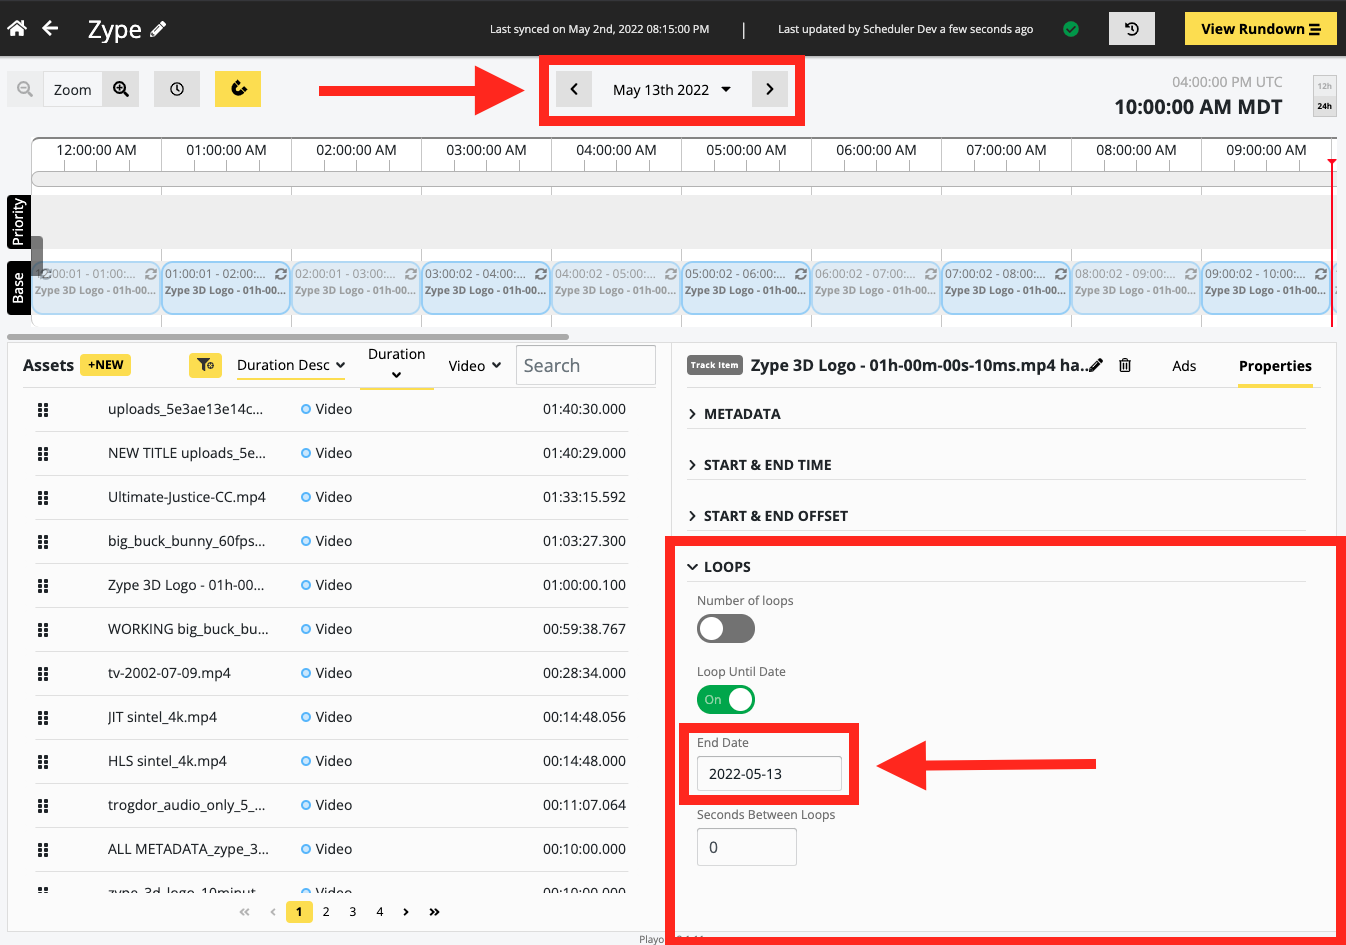This screenshot has width=1346, height=945.
Task: Click the scrollbar below the tracks
Action: coord(288,337)
